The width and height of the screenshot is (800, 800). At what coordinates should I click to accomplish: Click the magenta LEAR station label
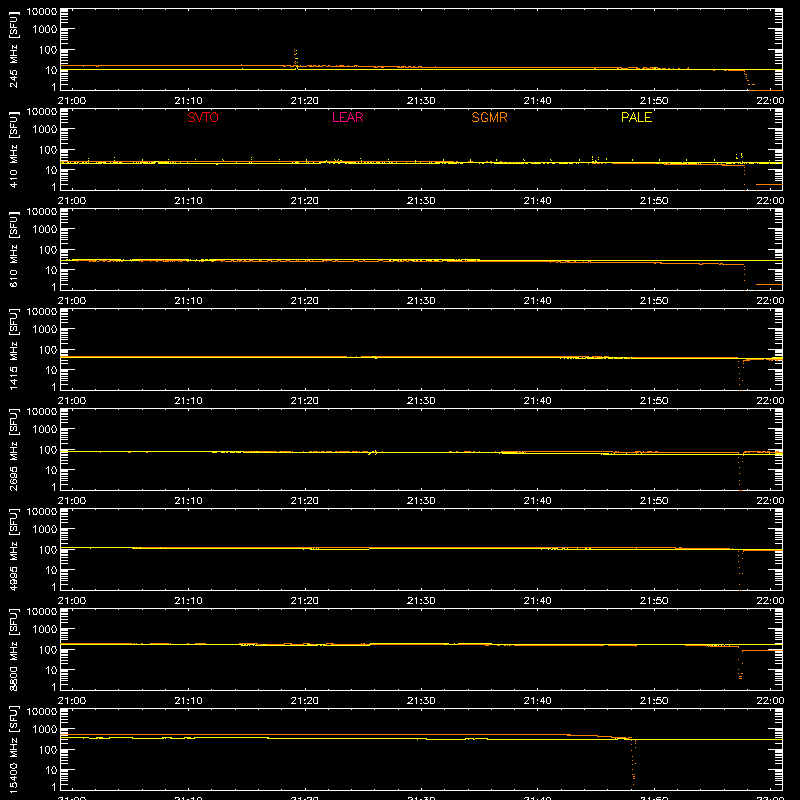pyautogui.click(x=347, y=117)
